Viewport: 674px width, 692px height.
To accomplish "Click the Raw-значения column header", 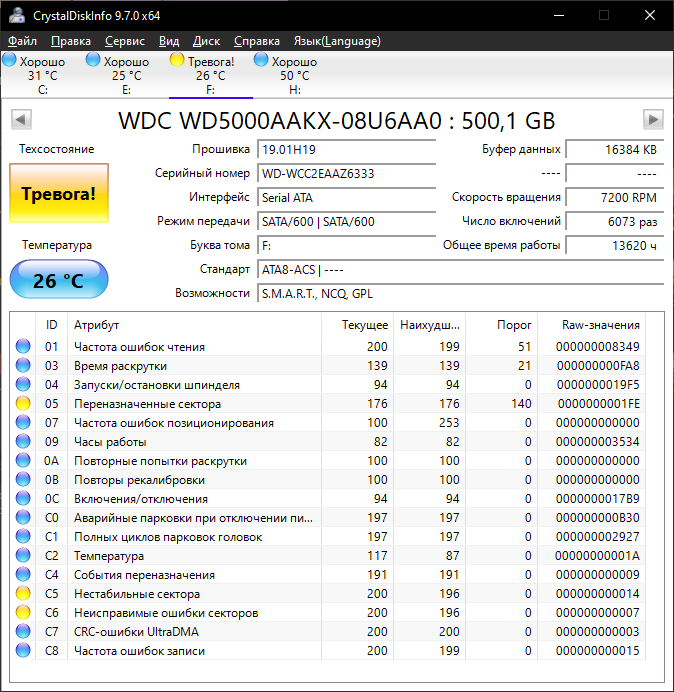I will pos(601,325).
